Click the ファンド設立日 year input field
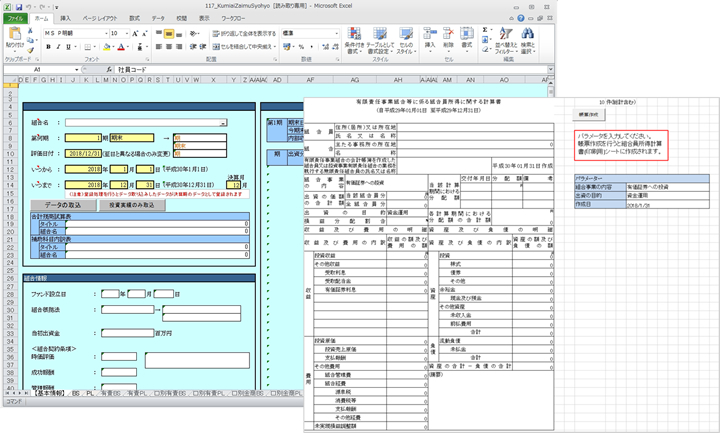The image size is (720, 433). [110, 294]
